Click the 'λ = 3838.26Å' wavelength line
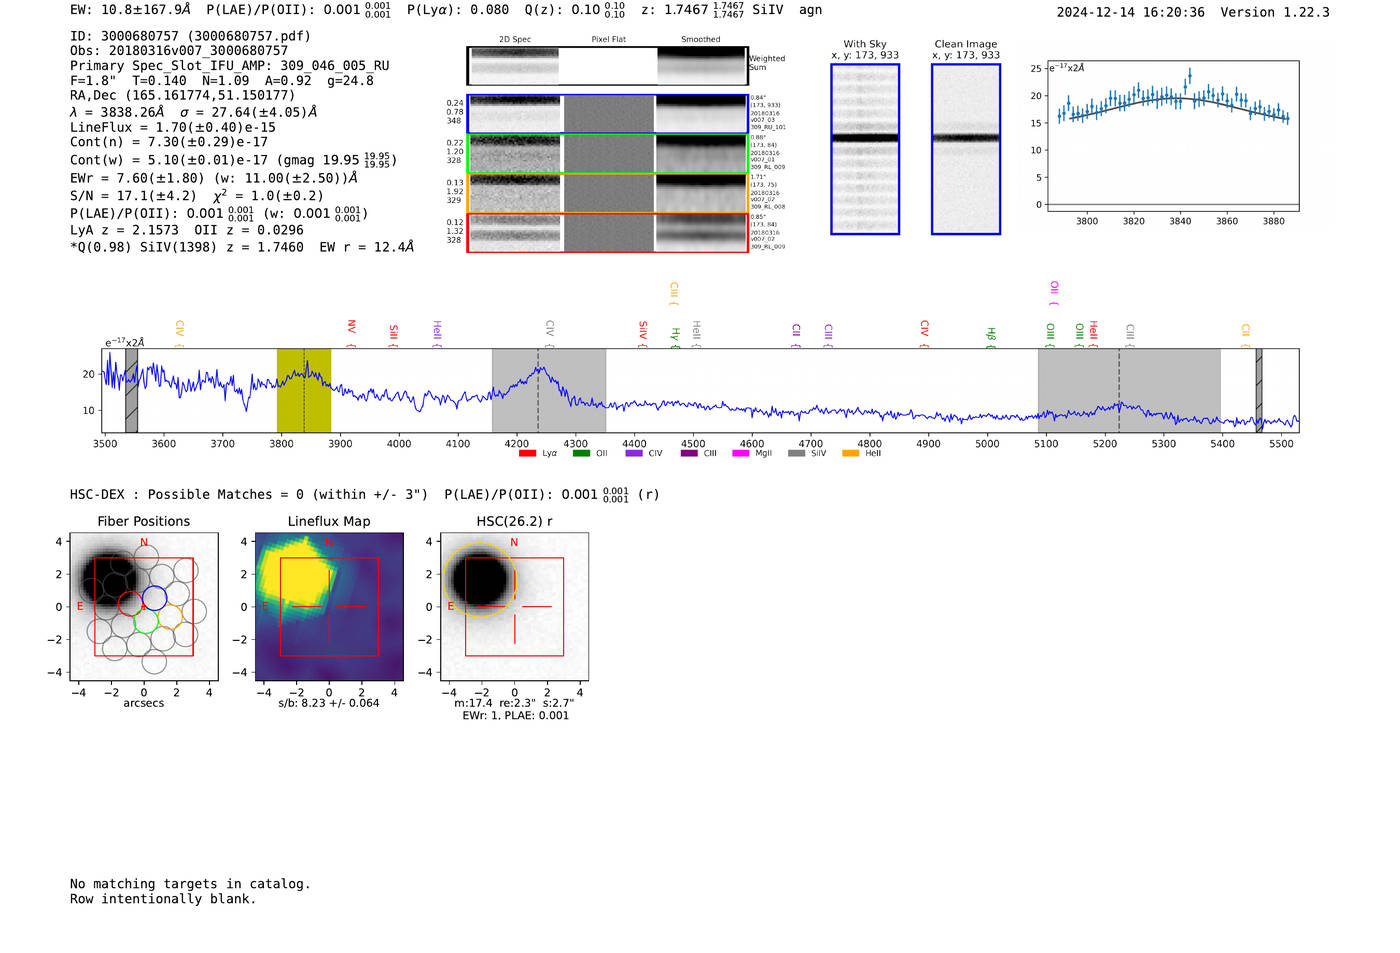 pyautogui.click(x=117, y=112)
